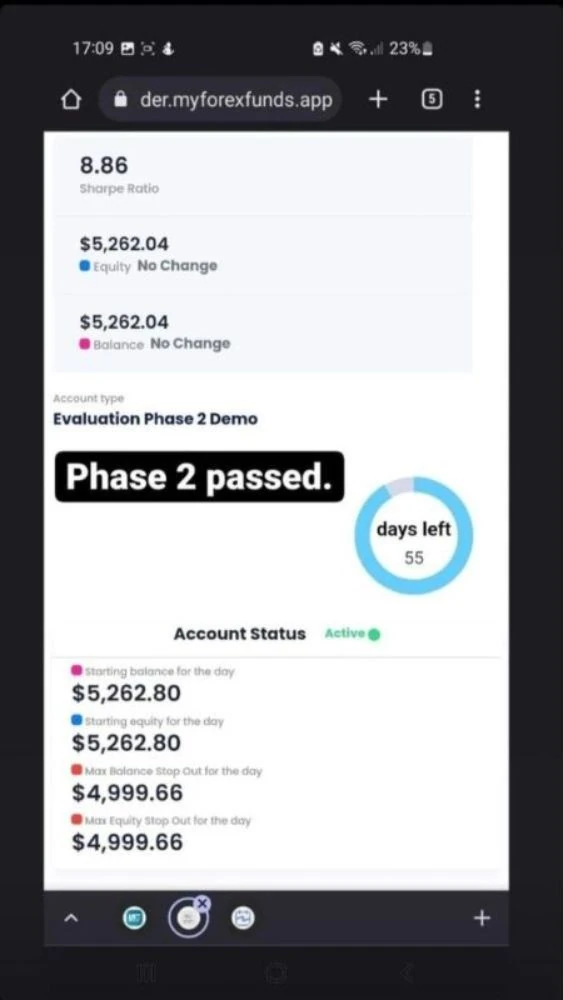The width and height of the screenshot is (563, 1000).
Task: Click the Account Status heading
Action: click(x=240, y=634)
